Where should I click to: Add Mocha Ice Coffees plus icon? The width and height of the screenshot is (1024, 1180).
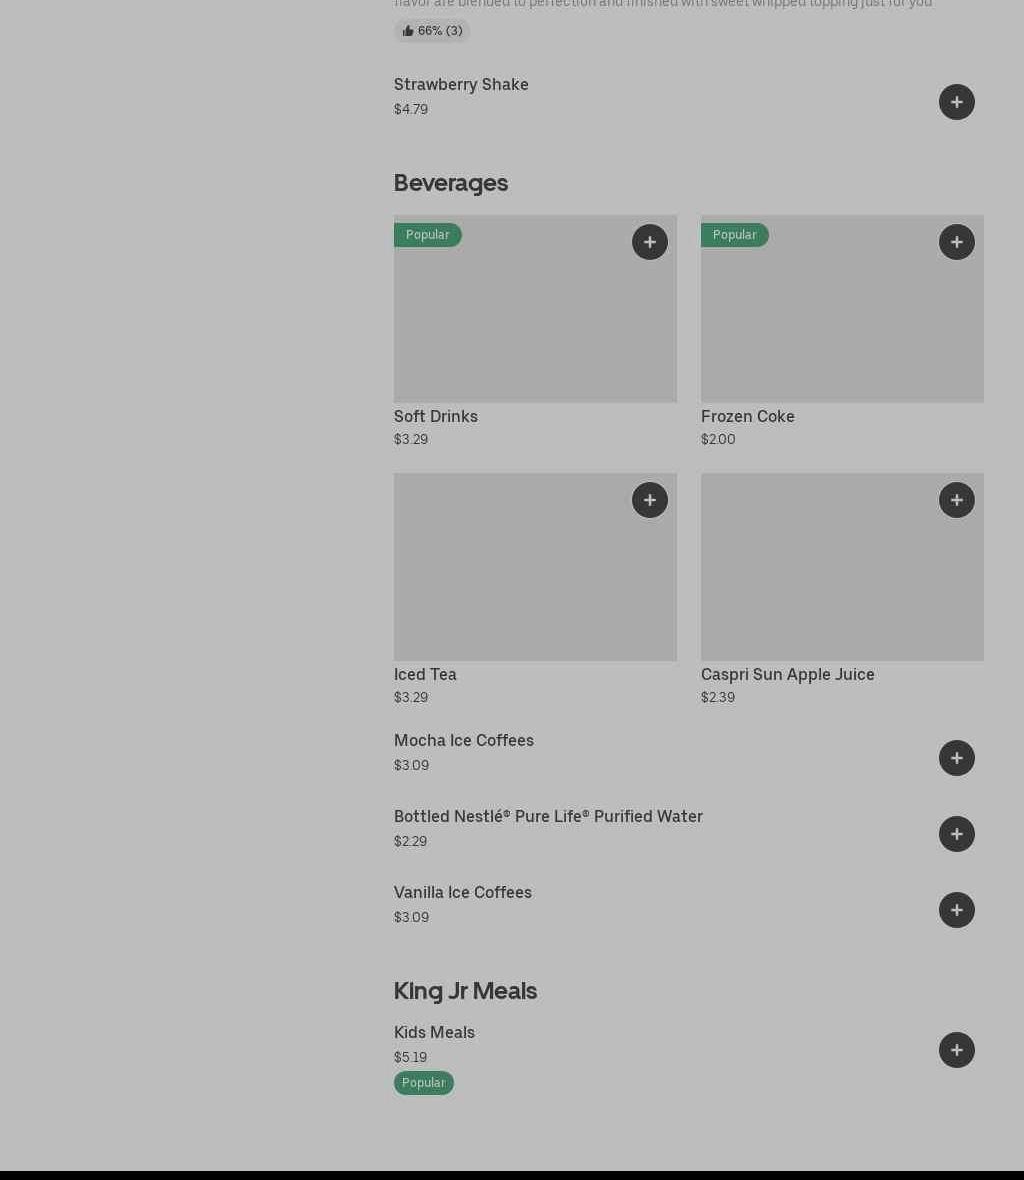coord(956,758)
